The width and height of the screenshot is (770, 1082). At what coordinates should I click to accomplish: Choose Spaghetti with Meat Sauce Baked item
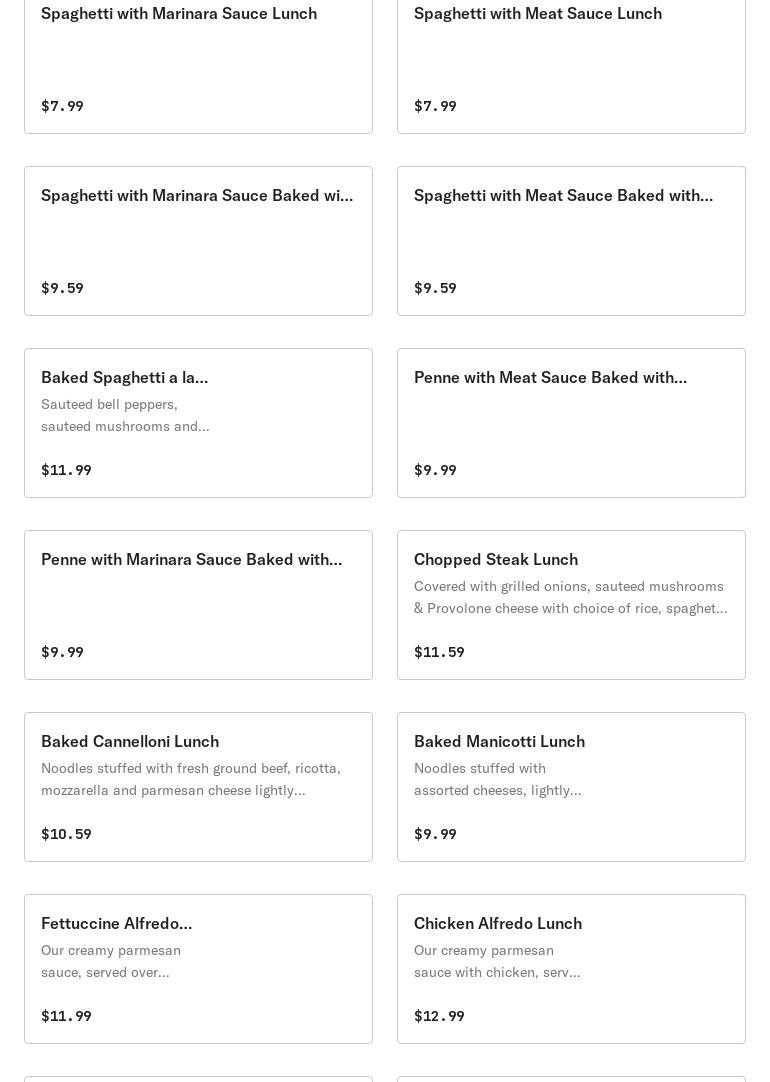click(x=563, y=196)
